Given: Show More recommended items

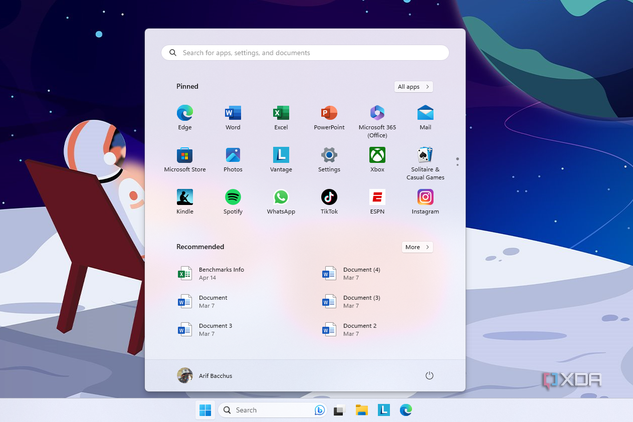Looking at the screenshot, I should tap(417, 247).
